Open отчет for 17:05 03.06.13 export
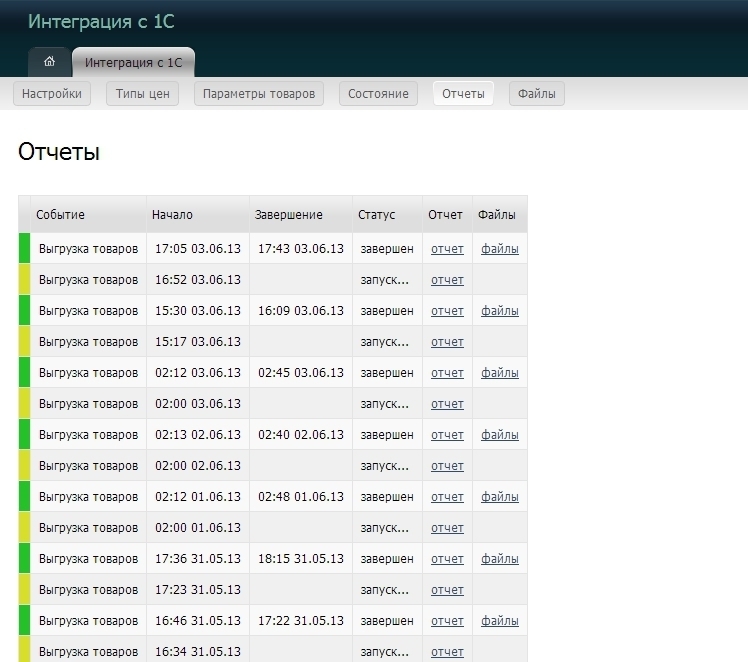Viewport: 748px width, 662px height. point(447,248)
